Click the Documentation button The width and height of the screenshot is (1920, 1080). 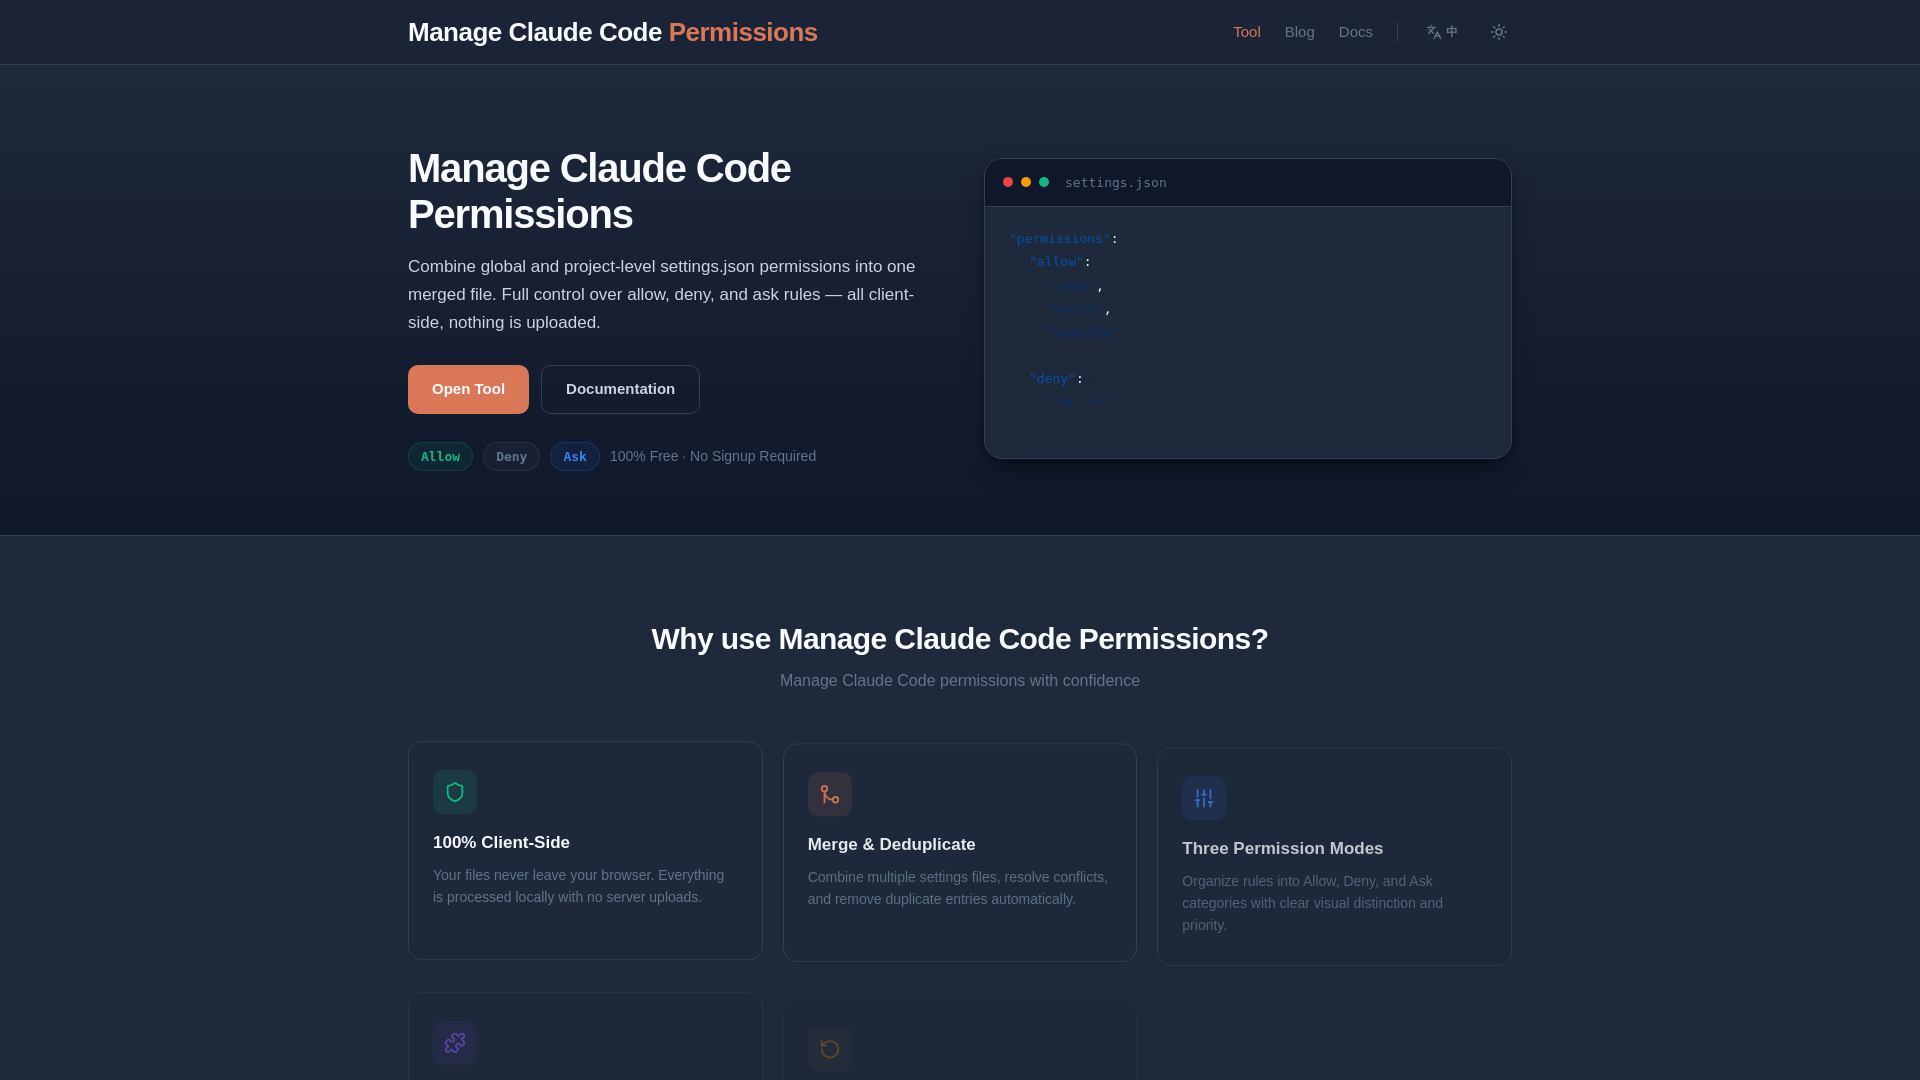(x=620, y=389)
